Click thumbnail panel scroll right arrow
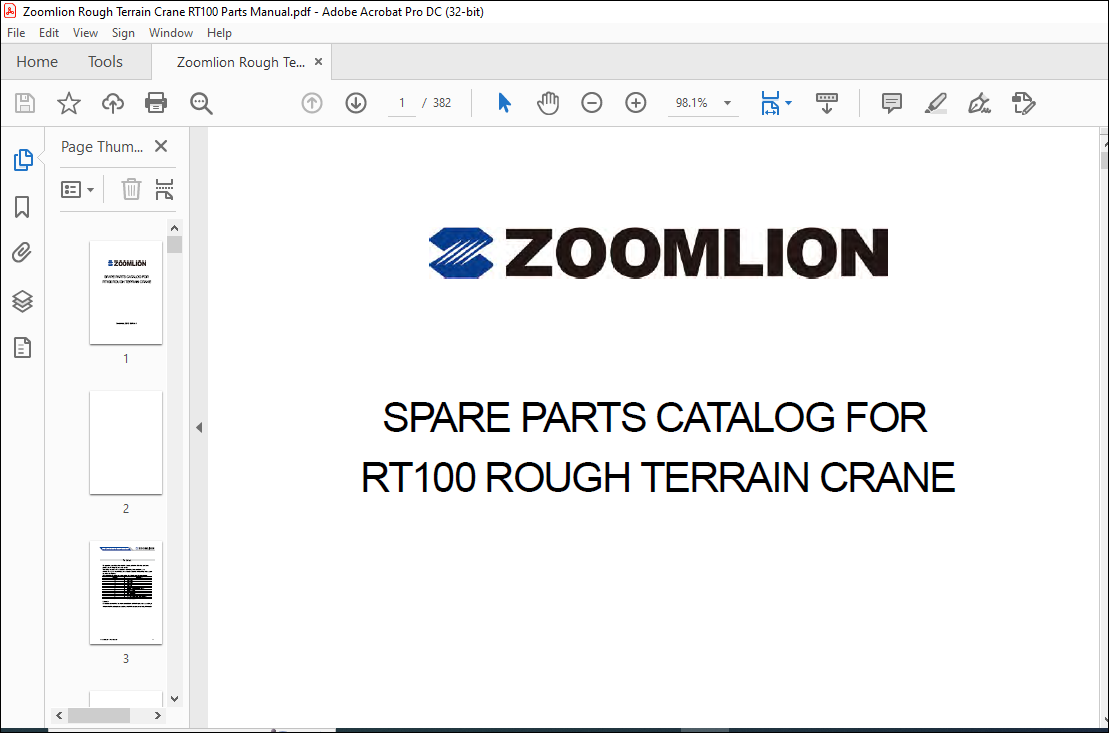The height and width of the screenshot is (733, 1109). (158, 715)
